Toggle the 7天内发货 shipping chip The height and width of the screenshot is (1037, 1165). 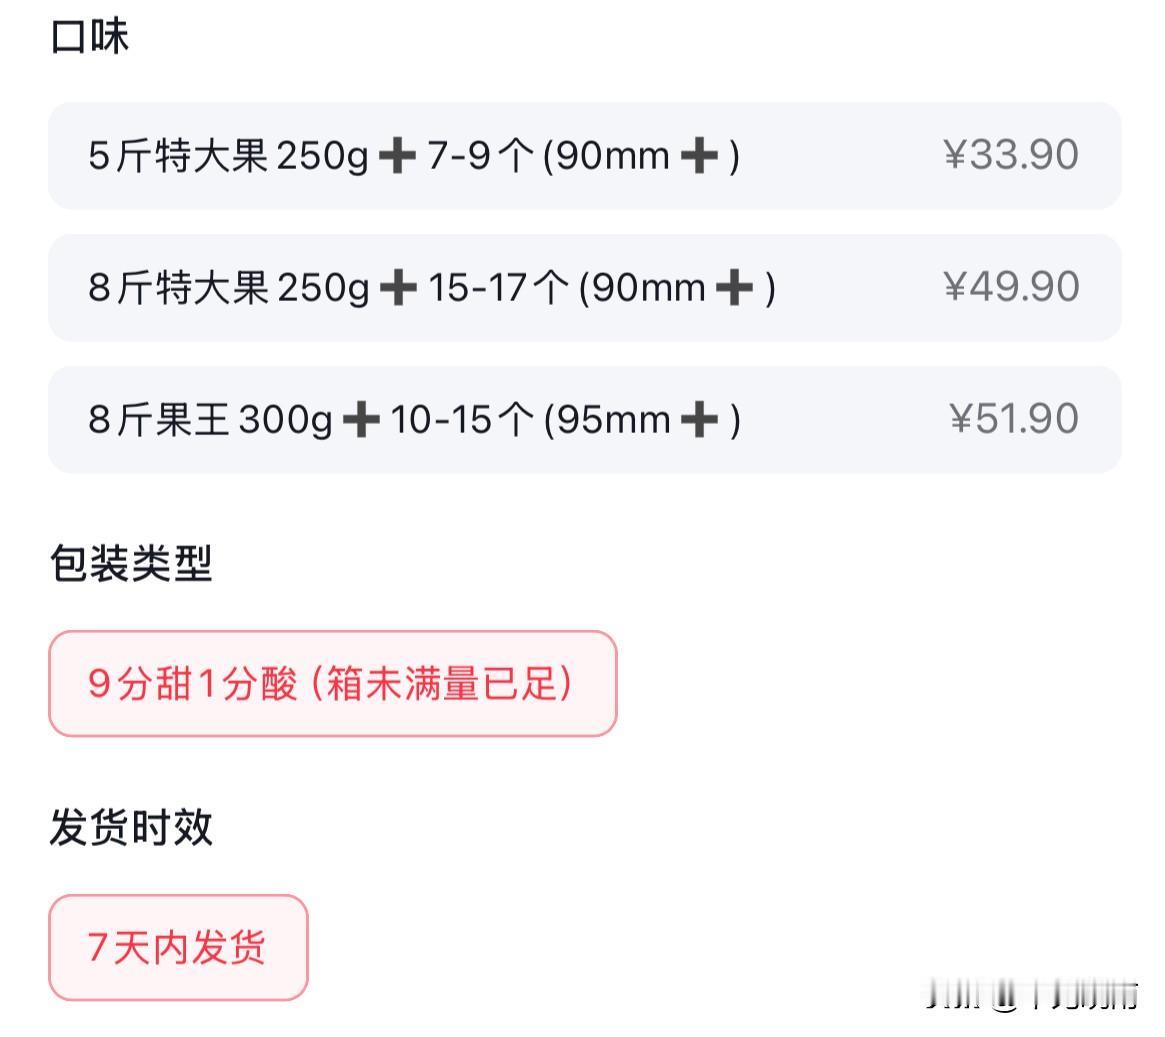point(178,947)
